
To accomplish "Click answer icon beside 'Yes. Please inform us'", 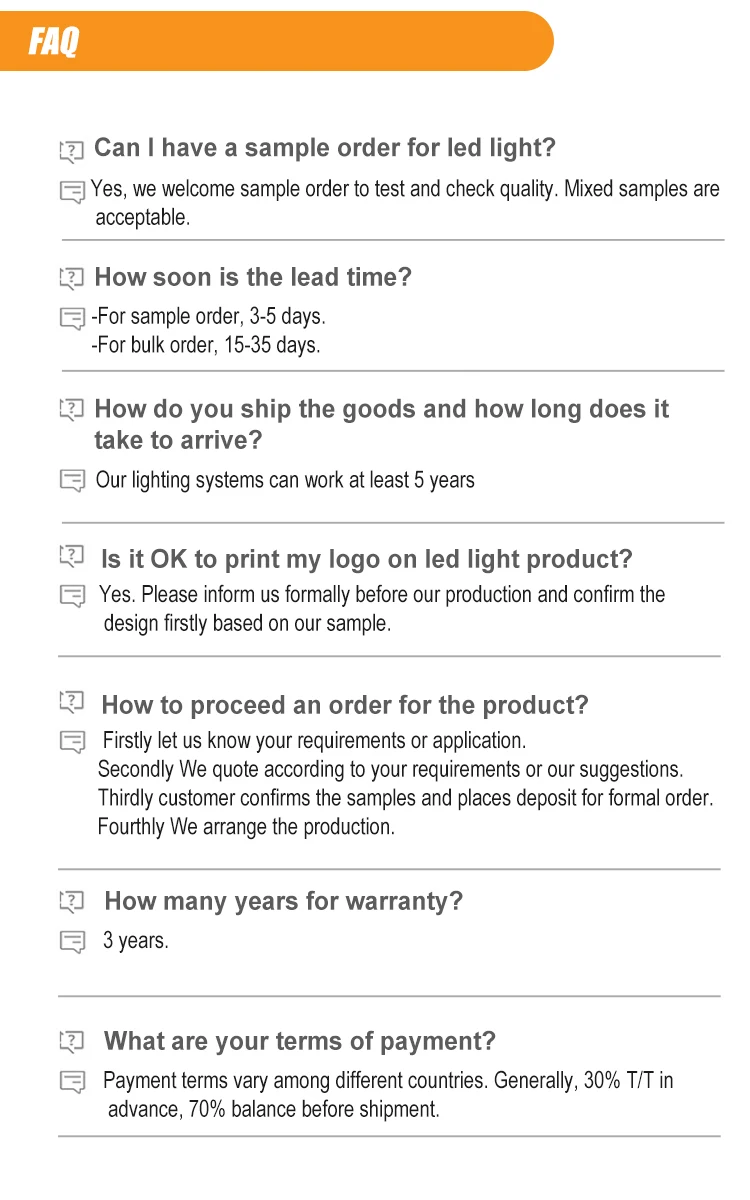I will [x=72, y=596].
